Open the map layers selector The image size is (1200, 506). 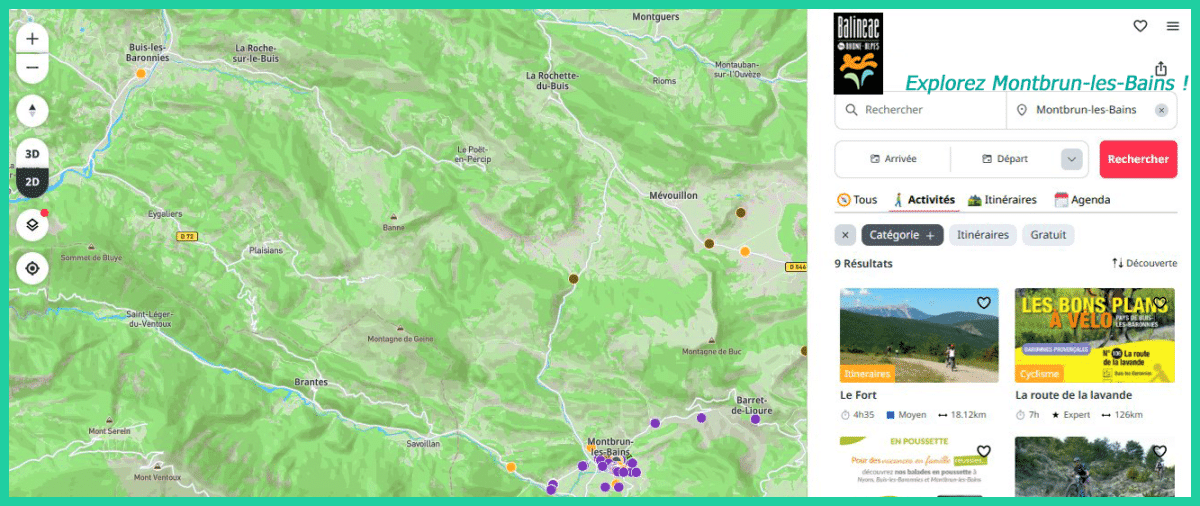coord(32,225)
